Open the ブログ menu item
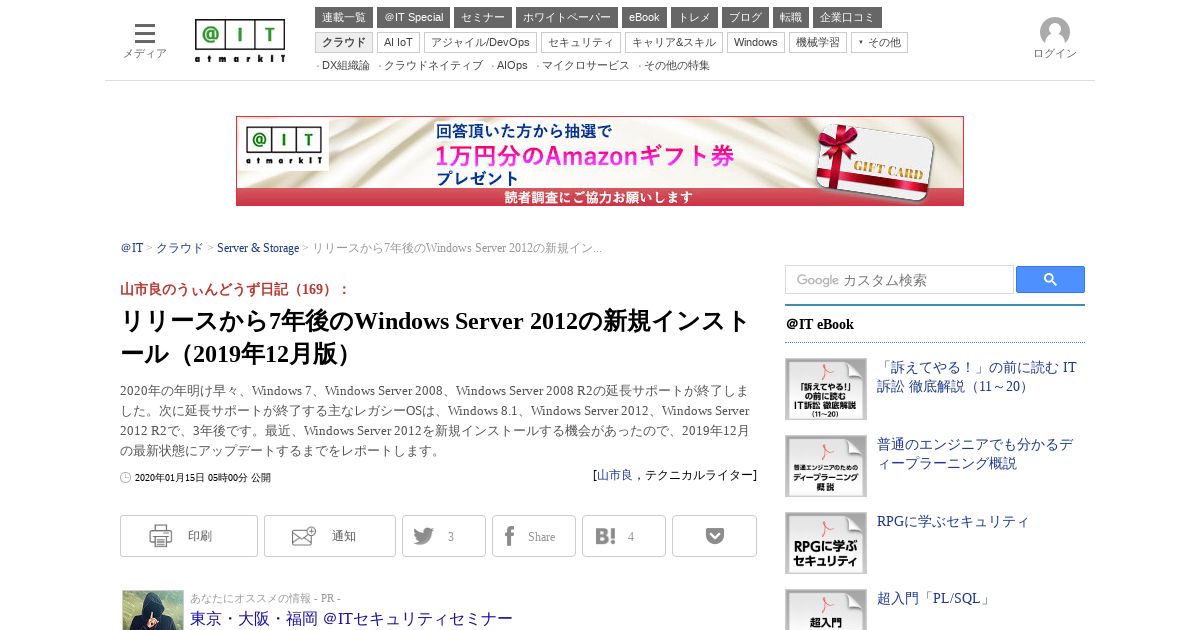Screen dimensions: 1200x630 click(745, 18)
